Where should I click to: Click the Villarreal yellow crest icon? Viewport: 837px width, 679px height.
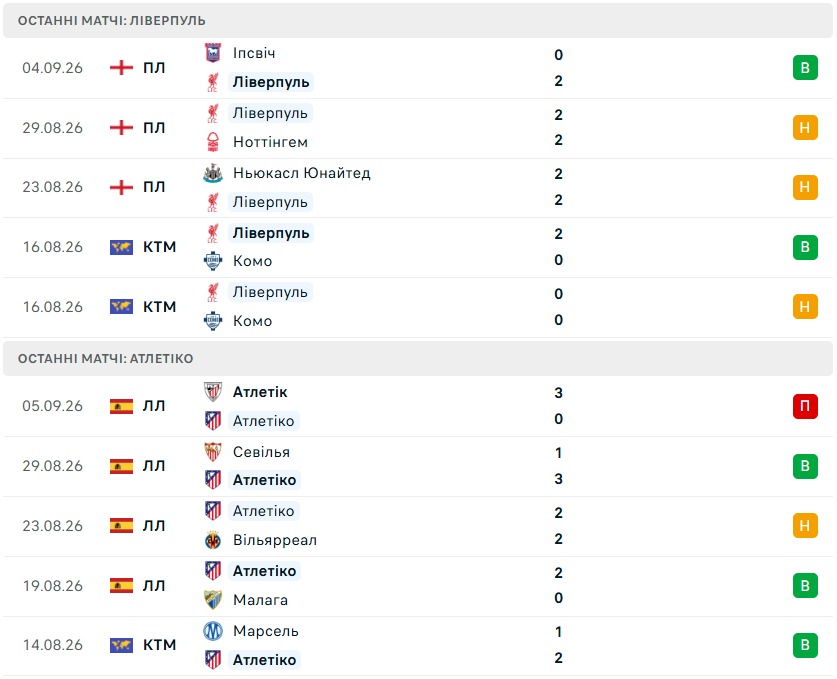[213, 540]
